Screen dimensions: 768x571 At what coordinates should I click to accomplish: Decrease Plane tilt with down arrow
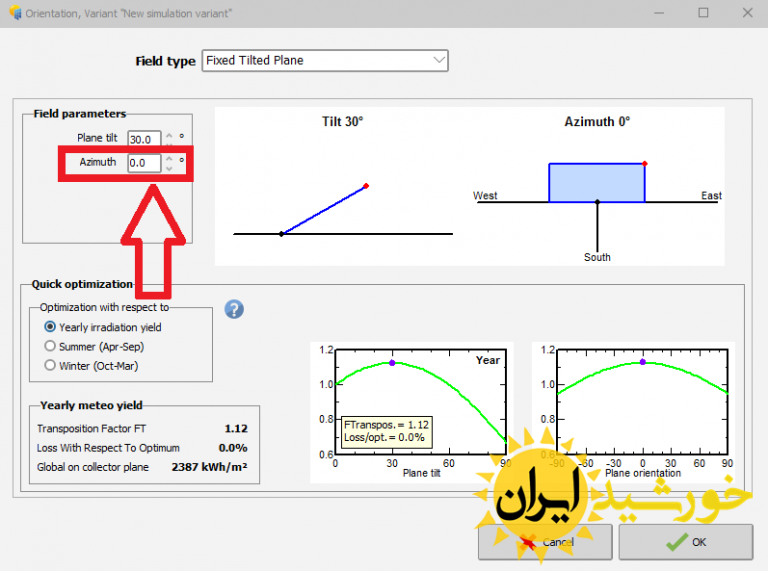[169, 143]
